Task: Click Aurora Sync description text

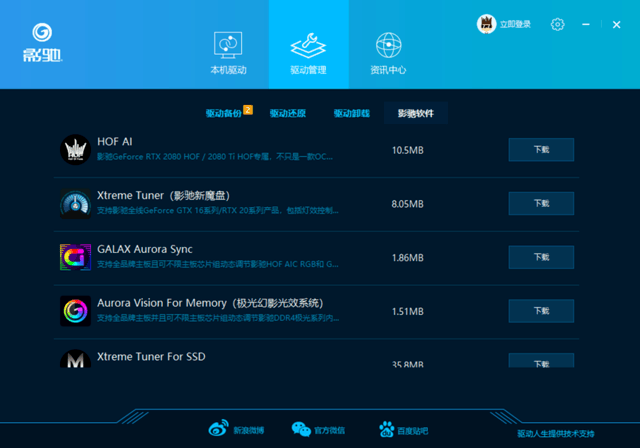Action: click(218, 264)
